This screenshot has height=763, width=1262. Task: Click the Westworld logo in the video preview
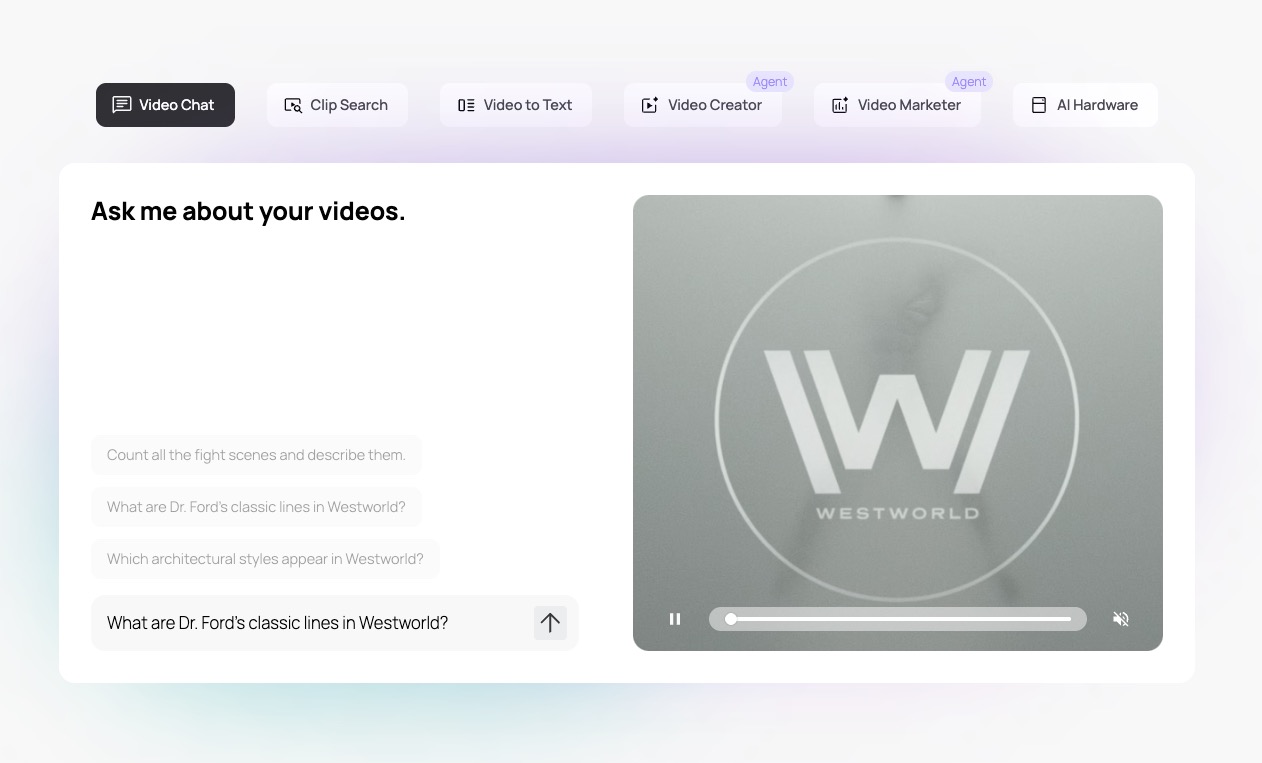[897, 420]
